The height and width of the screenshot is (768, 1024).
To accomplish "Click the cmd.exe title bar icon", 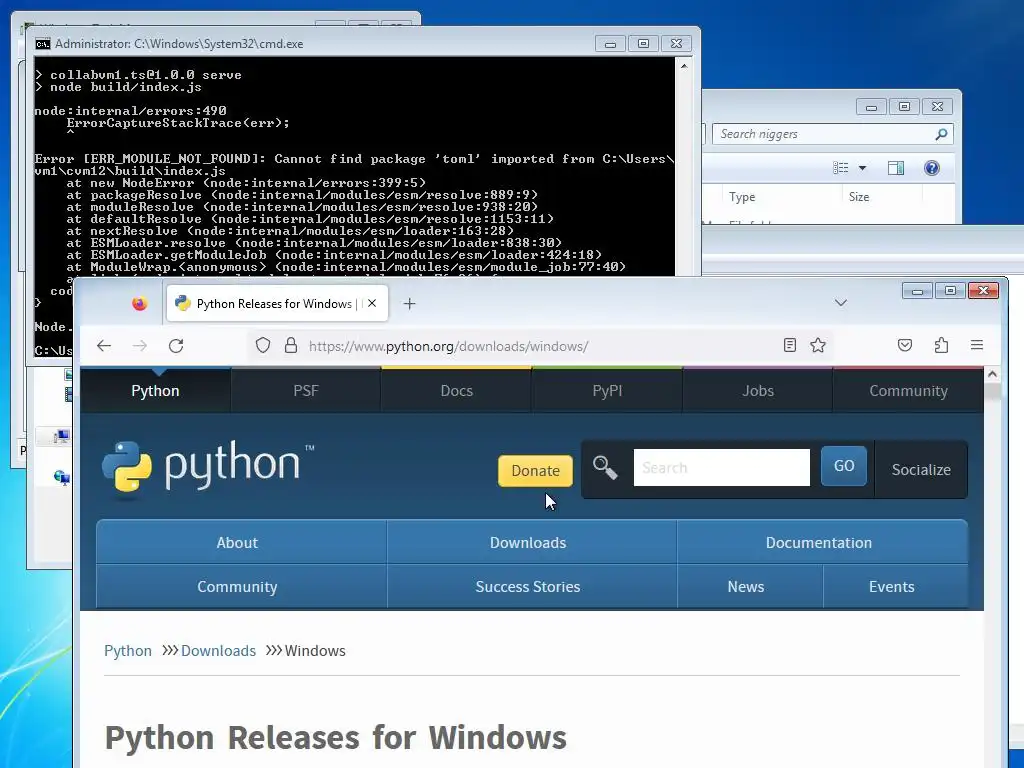I will [43, 44].
